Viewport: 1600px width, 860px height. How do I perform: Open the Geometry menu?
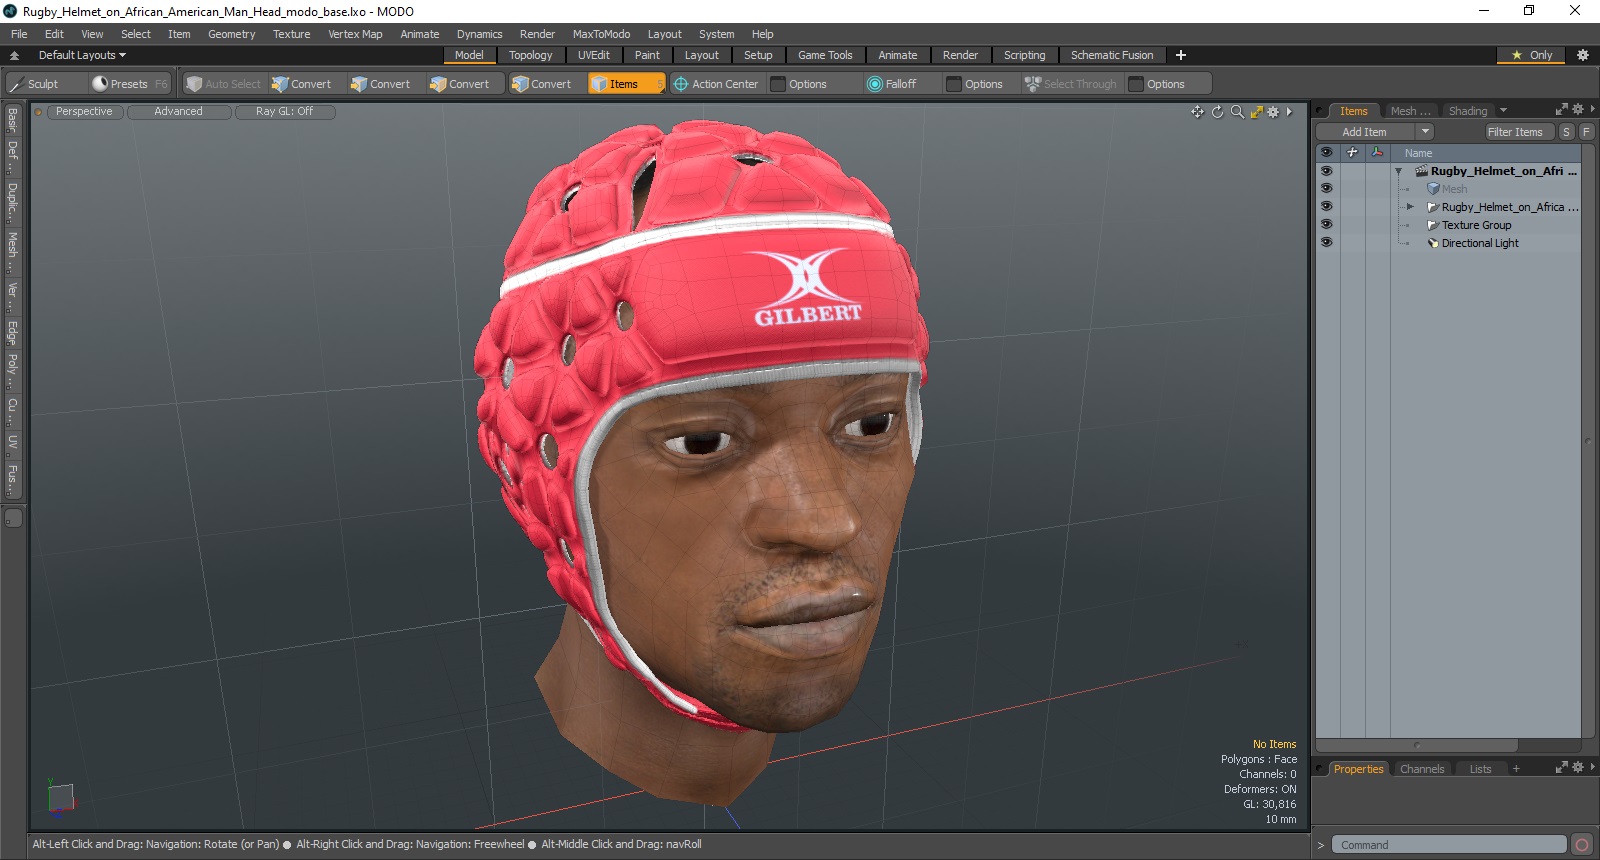coord(231,34)
